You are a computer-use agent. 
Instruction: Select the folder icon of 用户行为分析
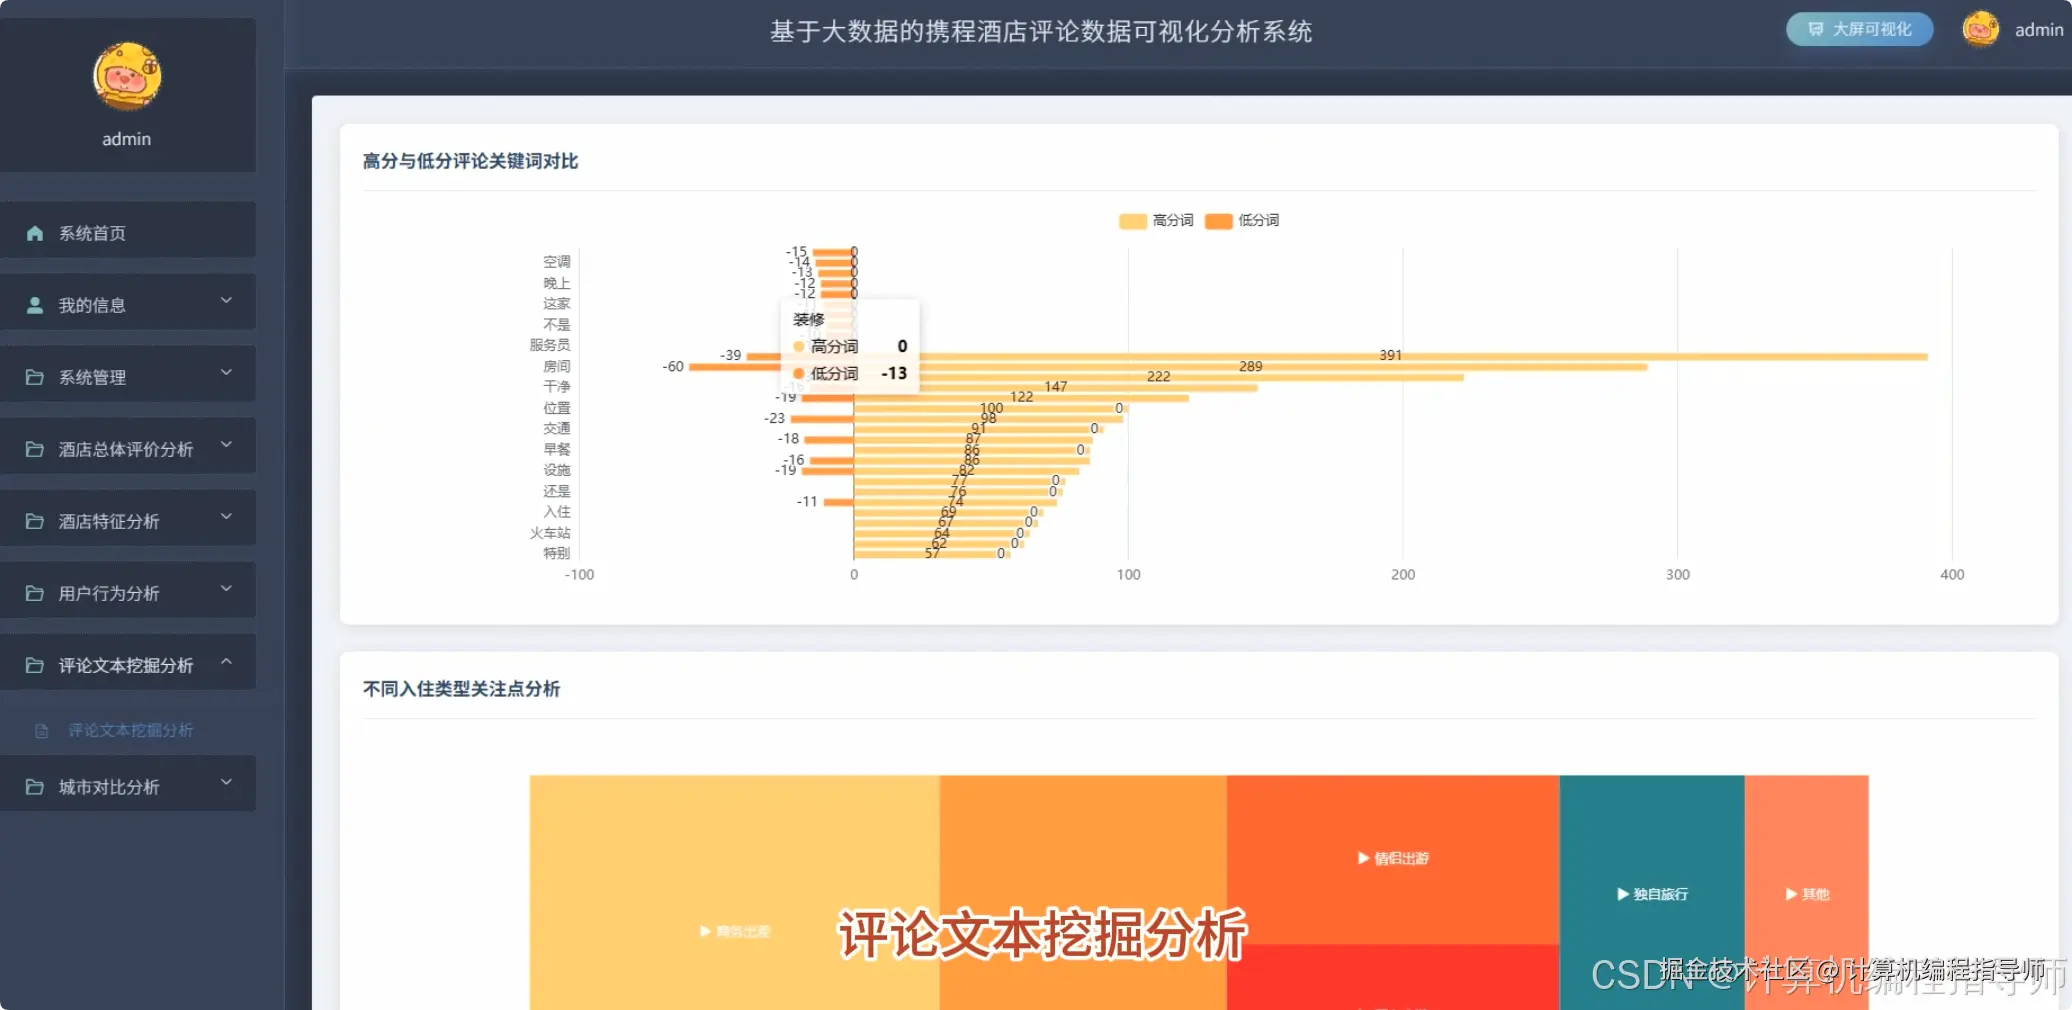point(35,593)
